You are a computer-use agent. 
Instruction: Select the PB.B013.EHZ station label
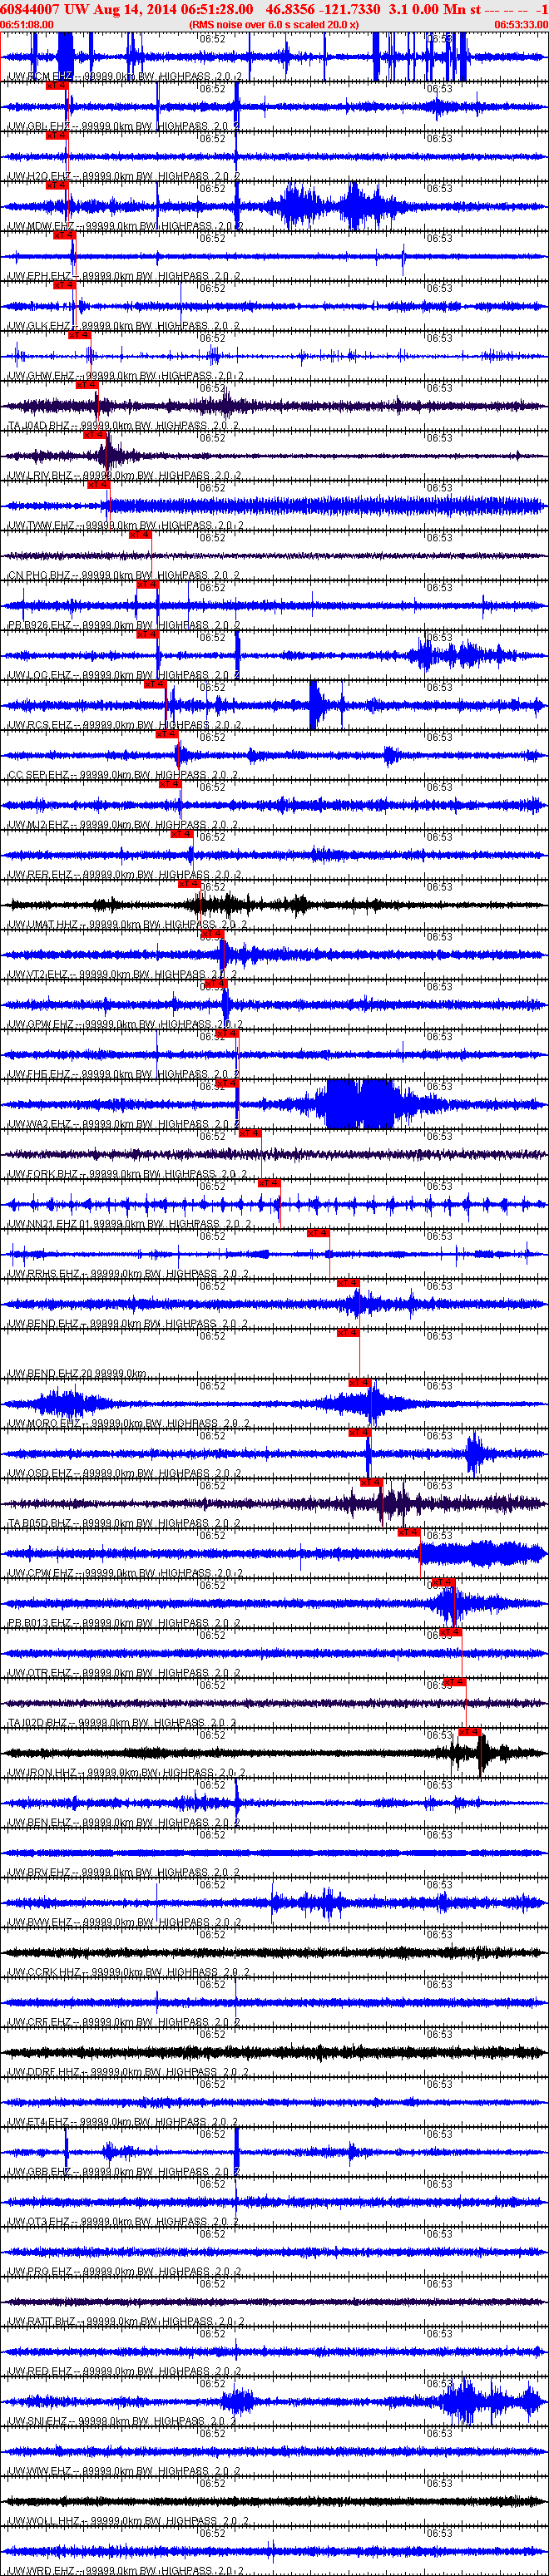tap(40, 1624)
